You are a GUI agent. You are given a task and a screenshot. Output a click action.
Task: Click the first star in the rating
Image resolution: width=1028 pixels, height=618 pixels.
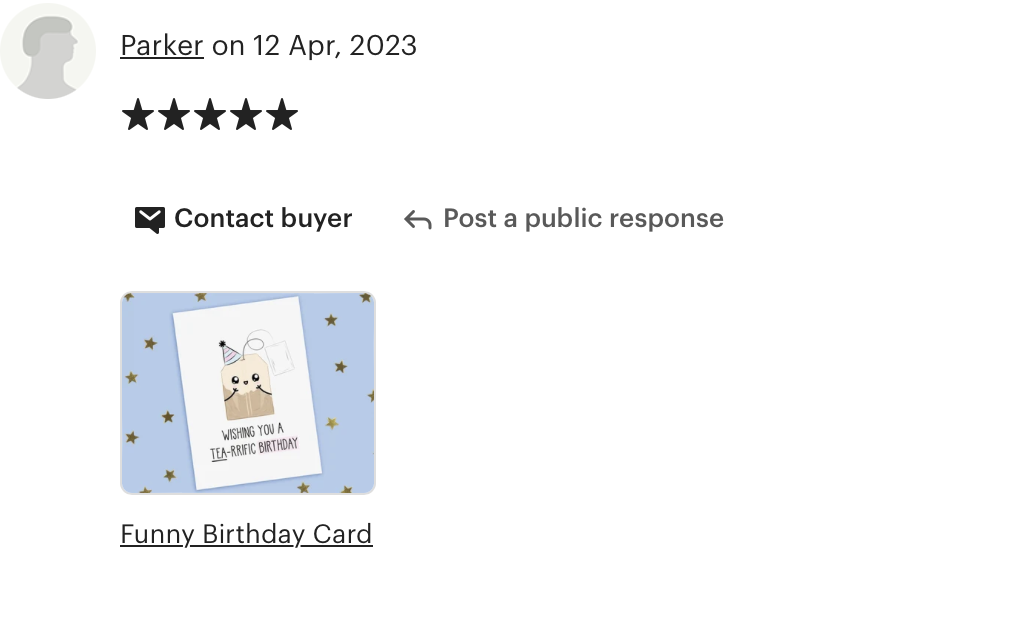138,115
